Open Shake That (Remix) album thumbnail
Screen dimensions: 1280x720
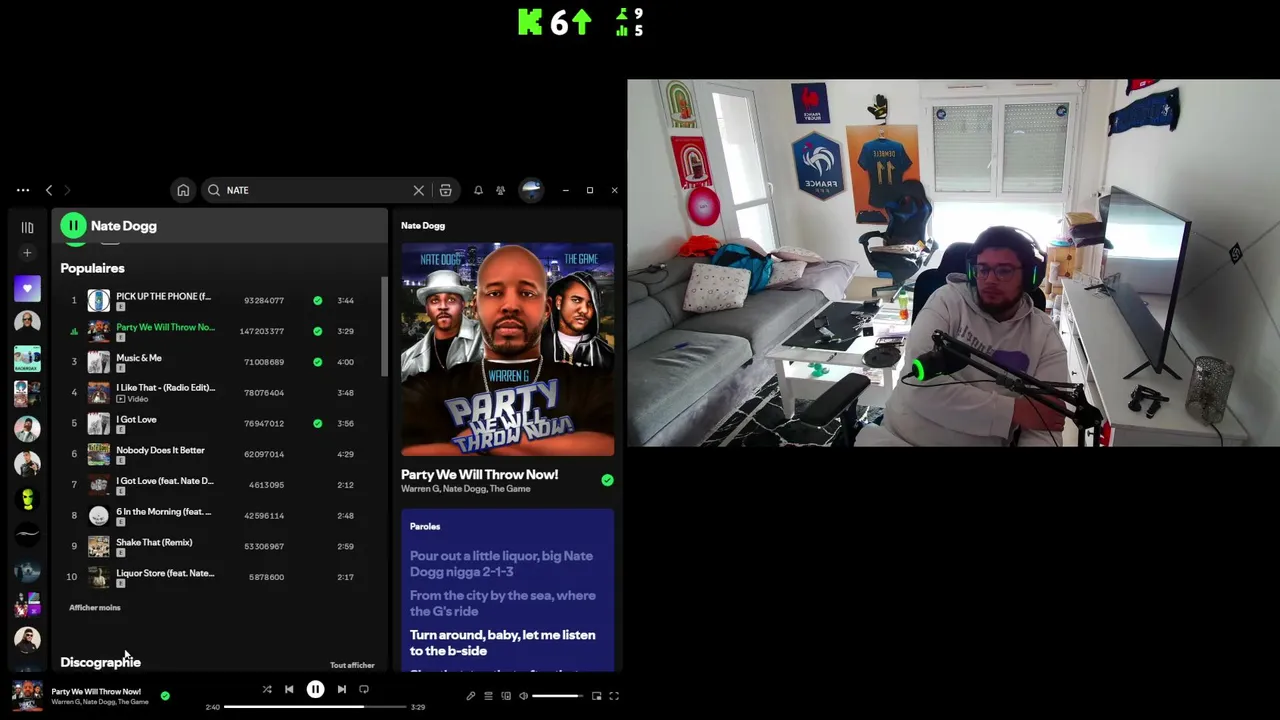point(98,546)
